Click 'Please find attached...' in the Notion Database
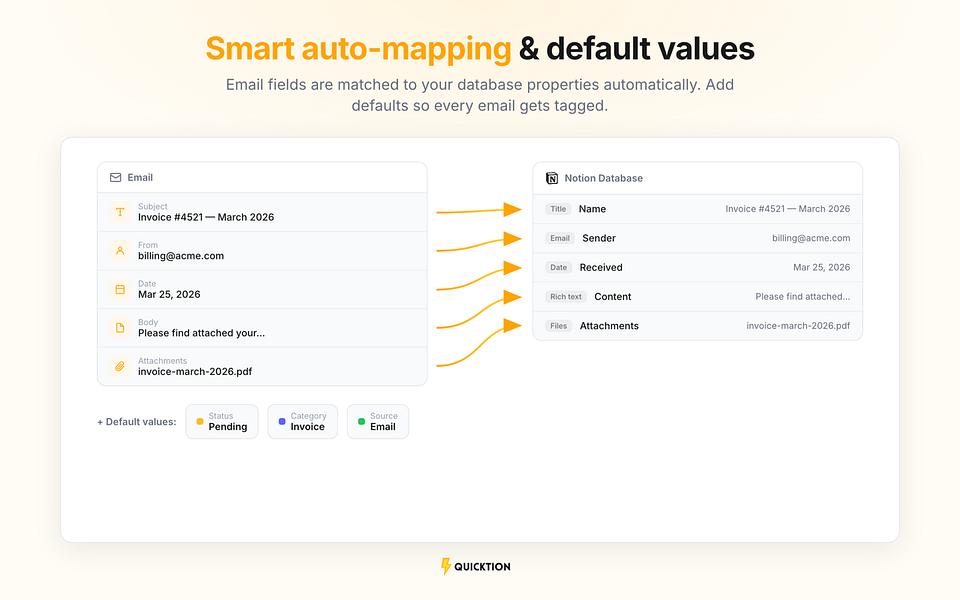 tap(803, 297)
